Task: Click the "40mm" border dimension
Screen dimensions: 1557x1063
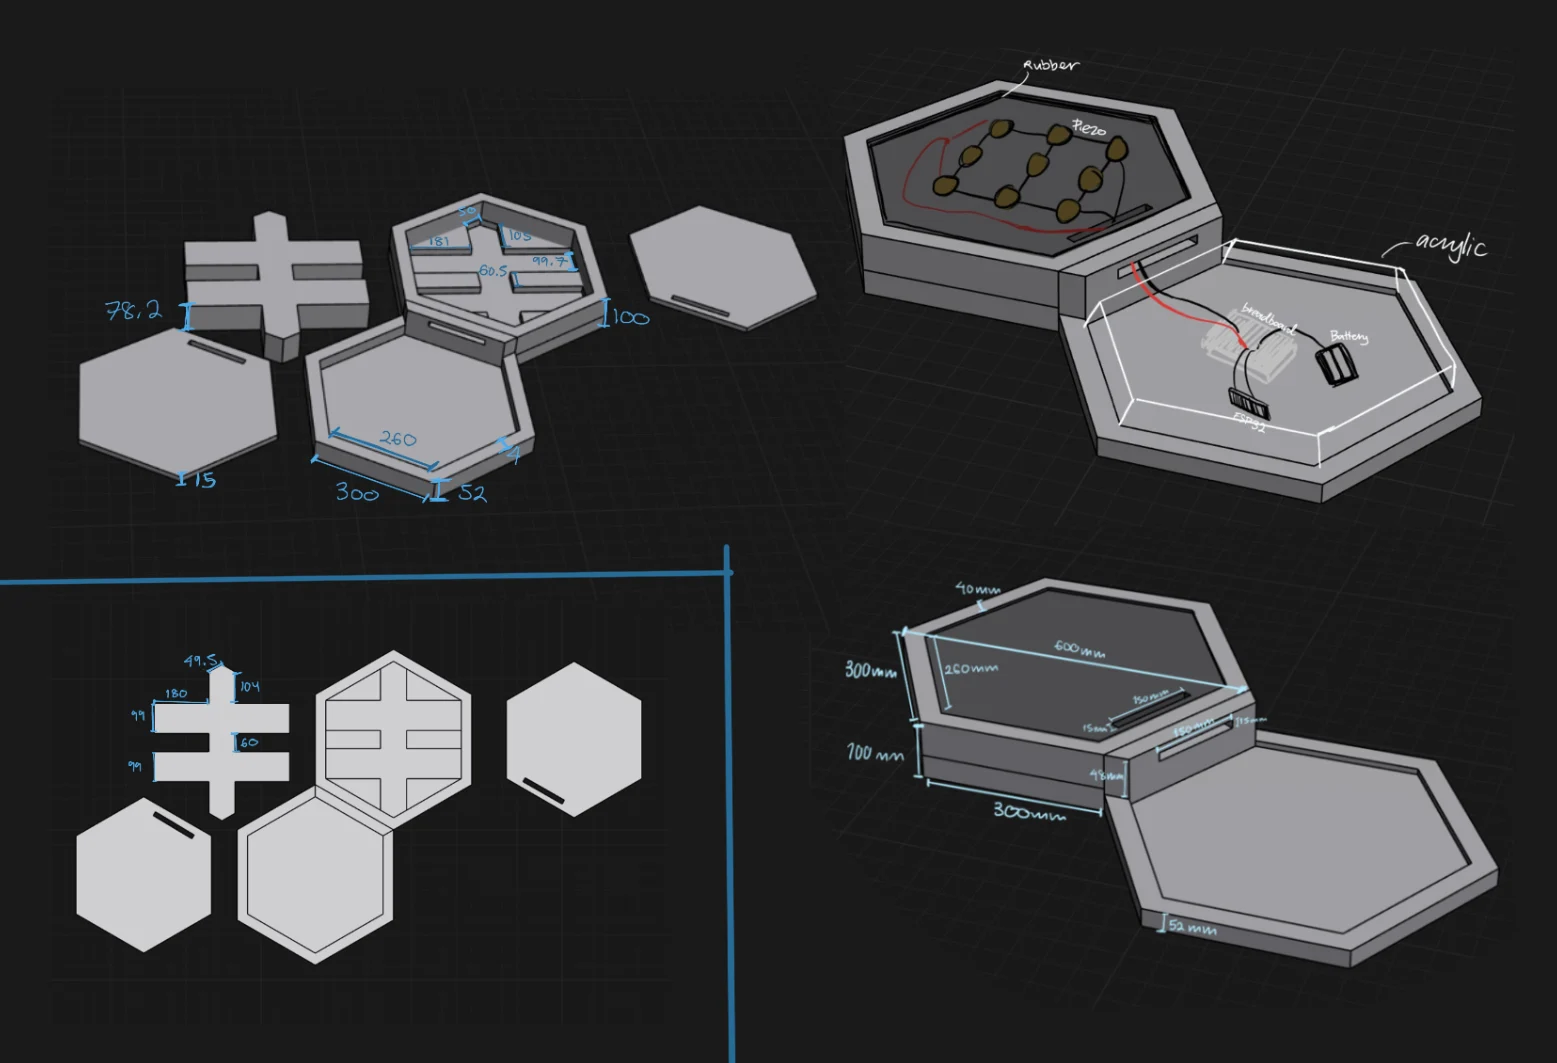Action: pyautogui.click(x=977, y=589)
